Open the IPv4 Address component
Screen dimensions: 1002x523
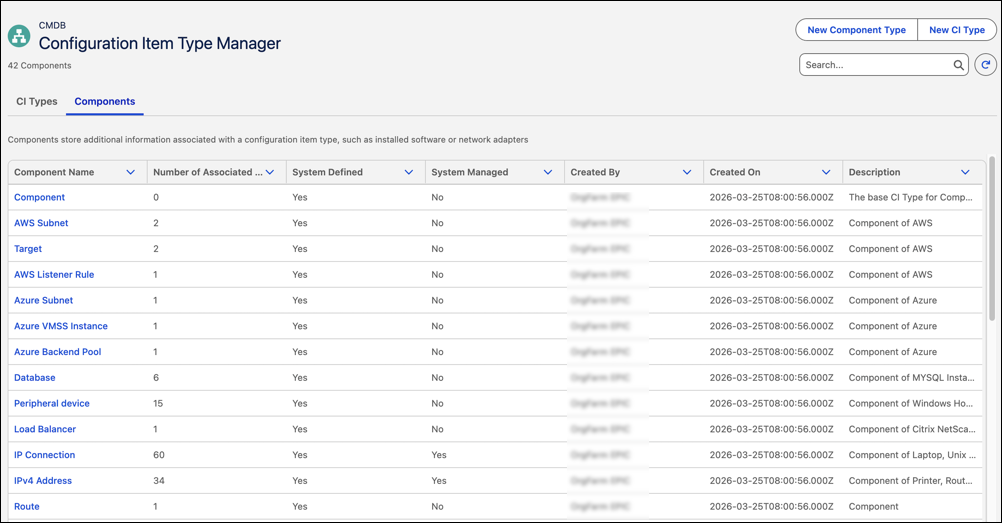pyautogui.click(x=43, y=480)
